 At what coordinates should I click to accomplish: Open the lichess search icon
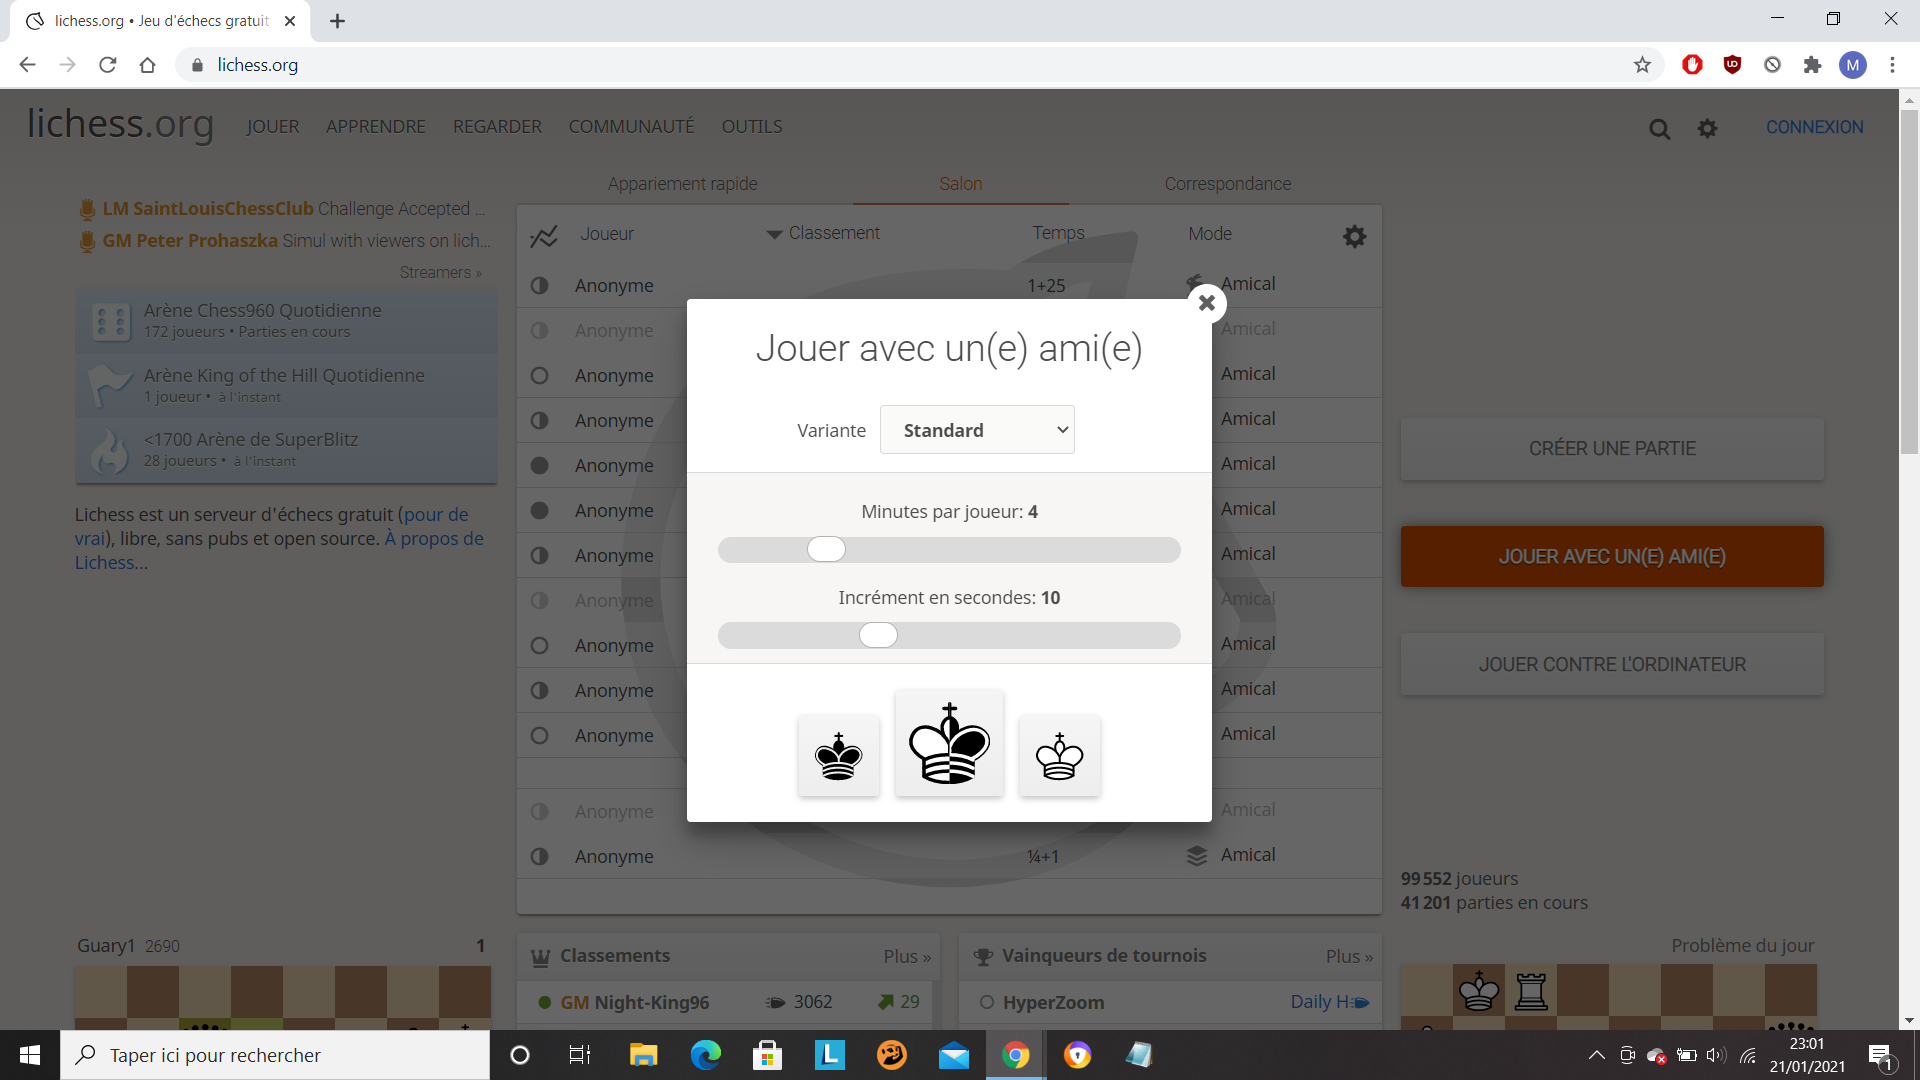(1659, 129)
